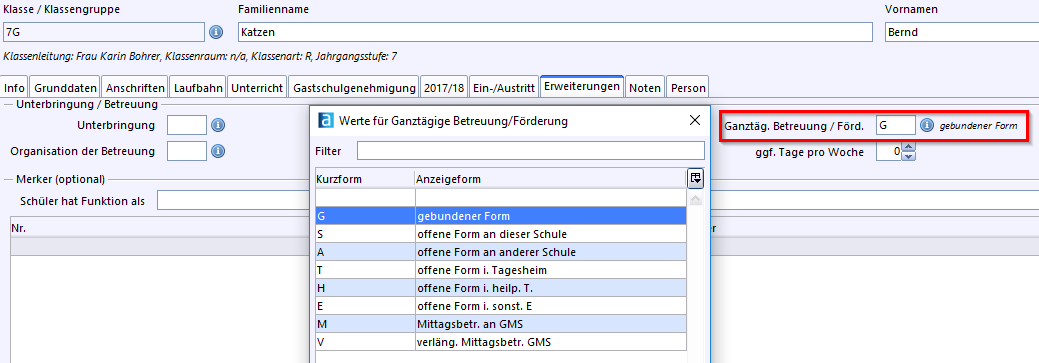Select the Erweiterungen tab
The image size is (1039, 363).
click(582, 86)
